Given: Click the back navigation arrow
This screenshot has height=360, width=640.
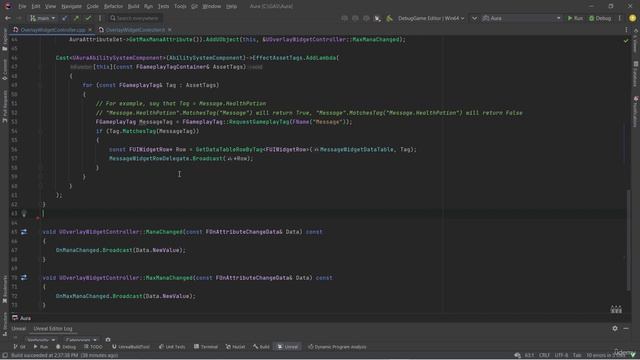Looking at the screenshot, I should (8, 18).
